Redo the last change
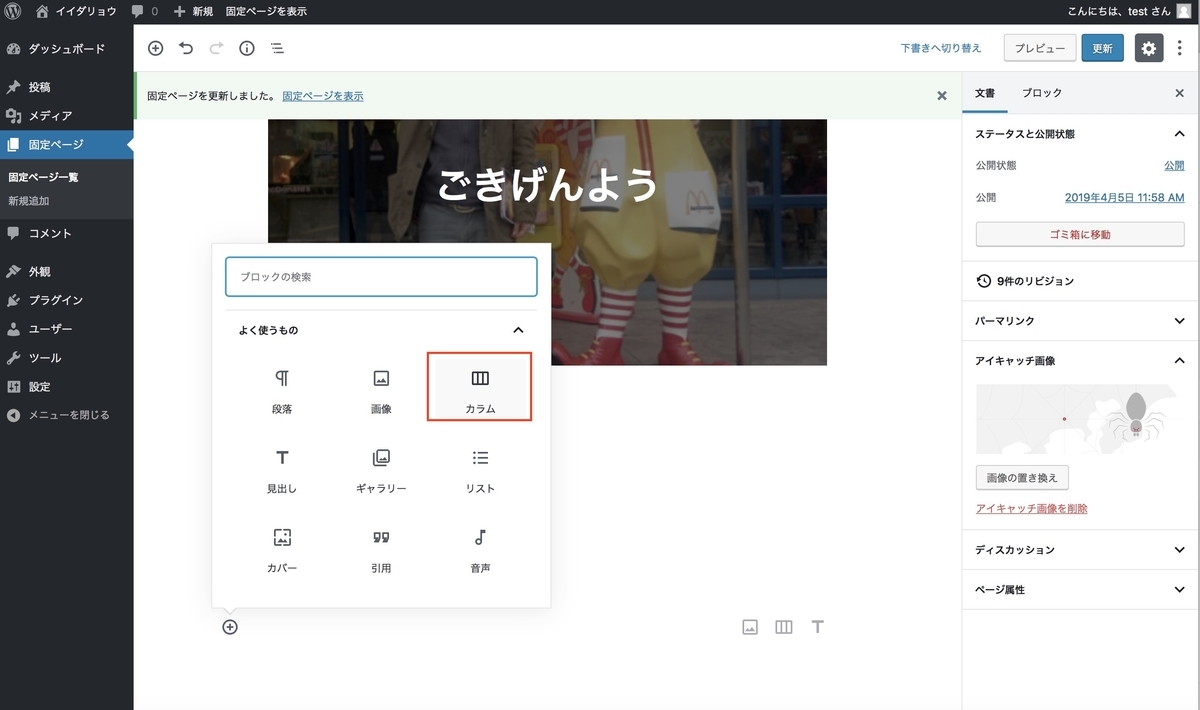The height and width of the screenshot is (710, 1200). pyautogui.click(x=216, y=48)
